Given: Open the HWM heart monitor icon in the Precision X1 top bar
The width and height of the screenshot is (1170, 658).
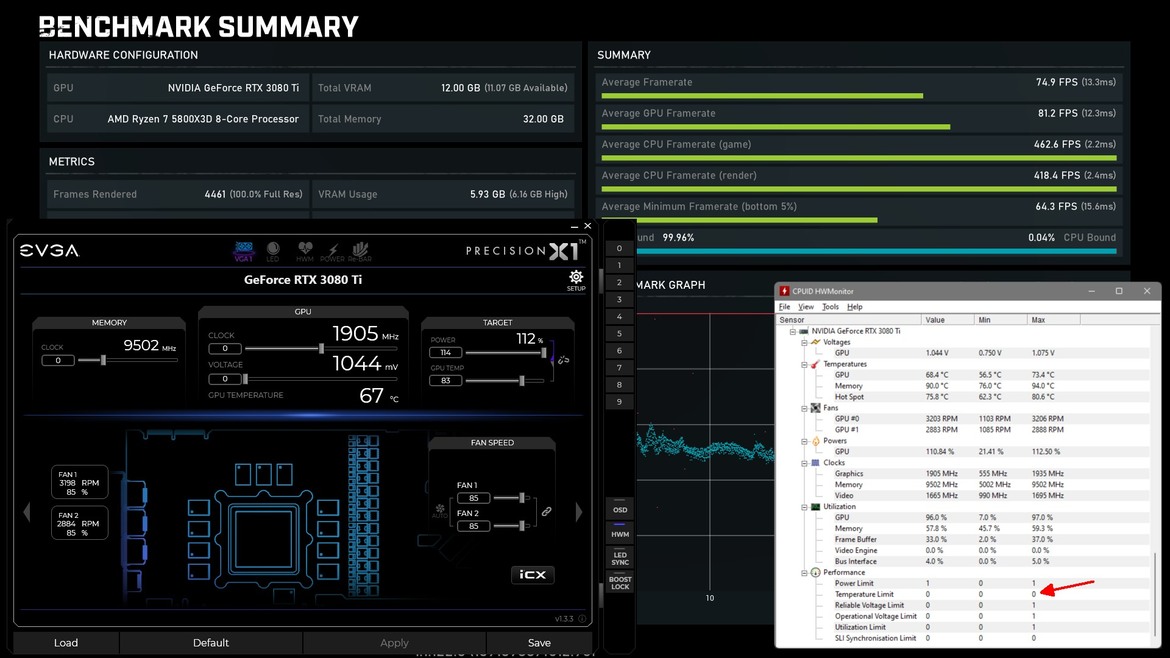Looking at the screenshot, I should [304, 251].
